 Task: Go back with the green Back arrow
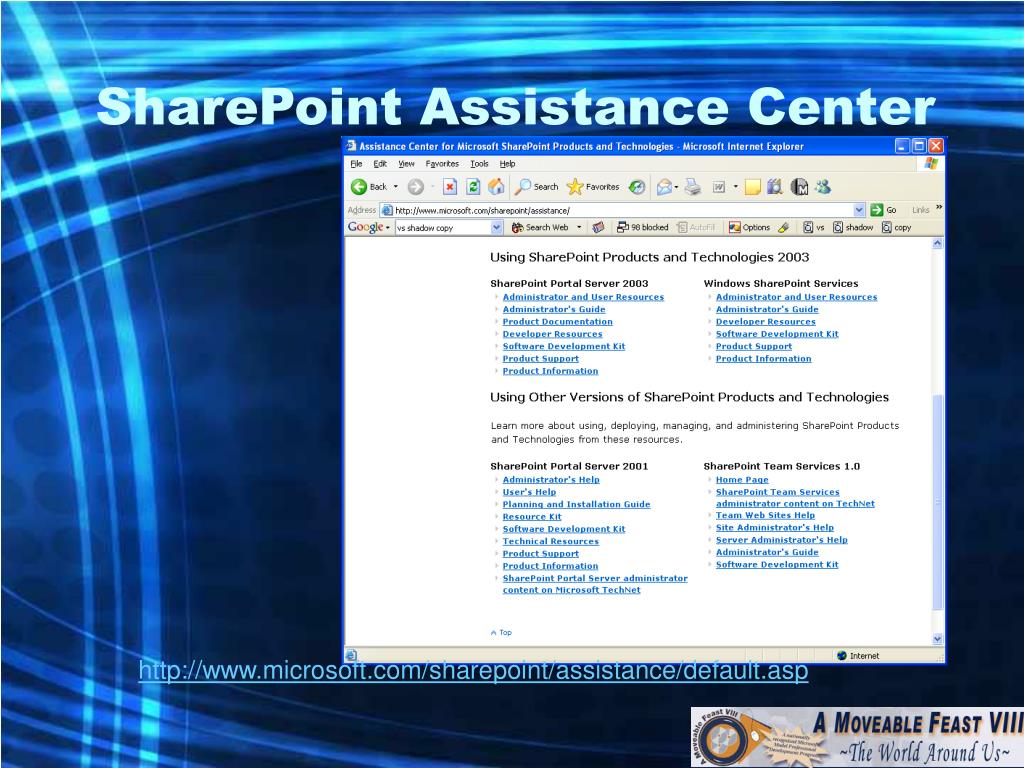[368, 187]
